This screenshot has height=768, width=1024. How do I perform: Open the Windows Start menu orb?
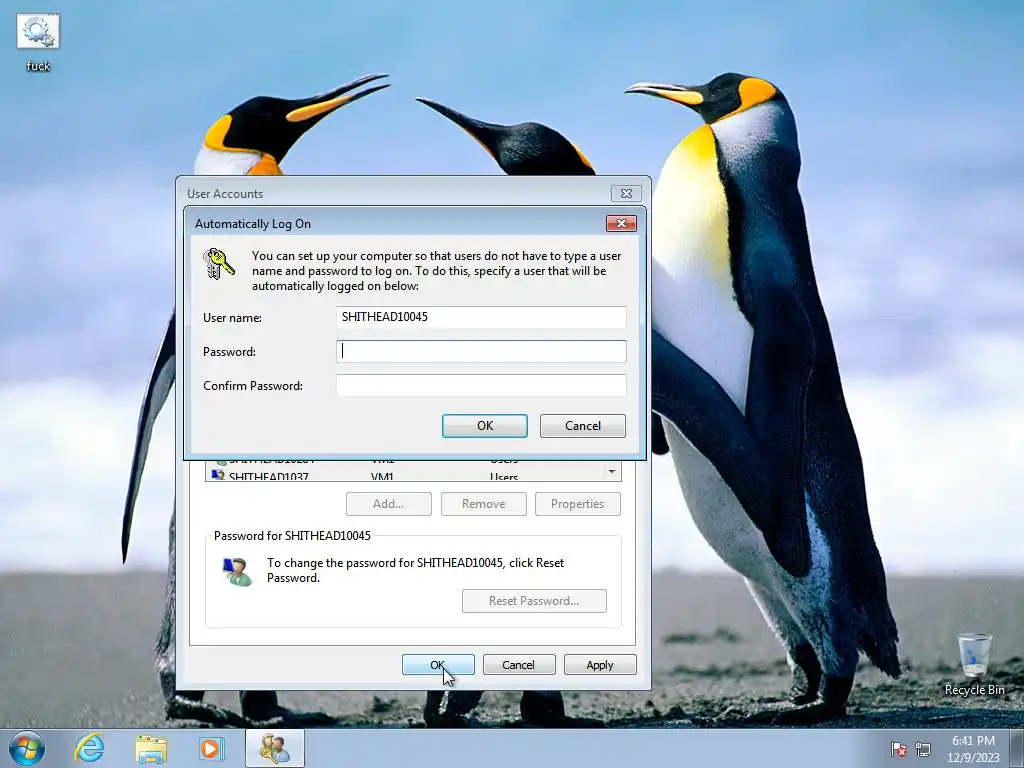pos(26,748)
